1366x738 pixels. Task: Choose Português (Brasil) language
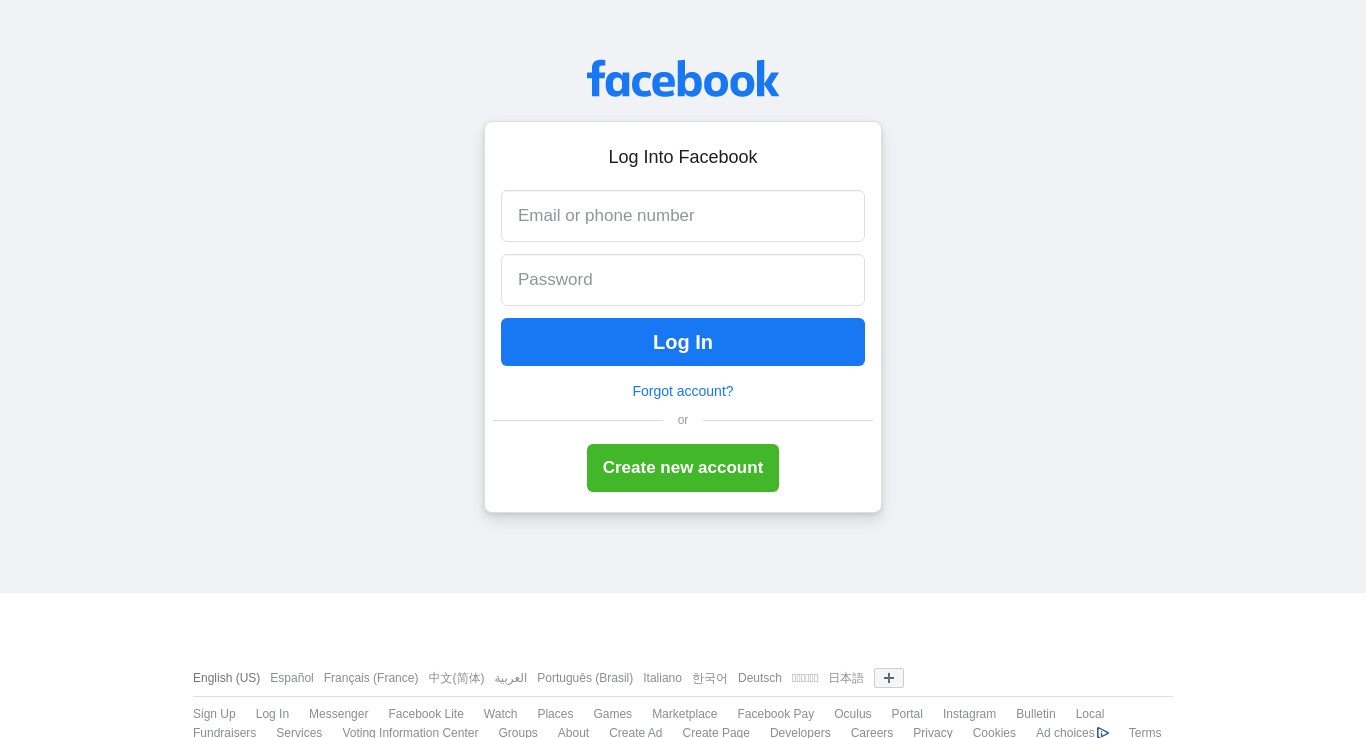[585, 678]
